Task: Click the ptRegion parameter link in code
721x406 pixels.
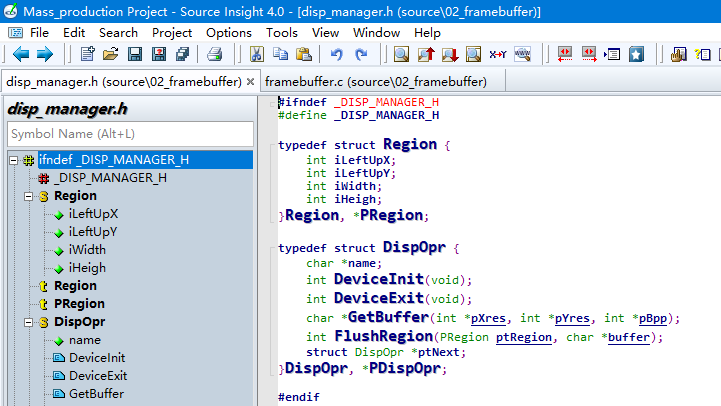Action: 524,337
